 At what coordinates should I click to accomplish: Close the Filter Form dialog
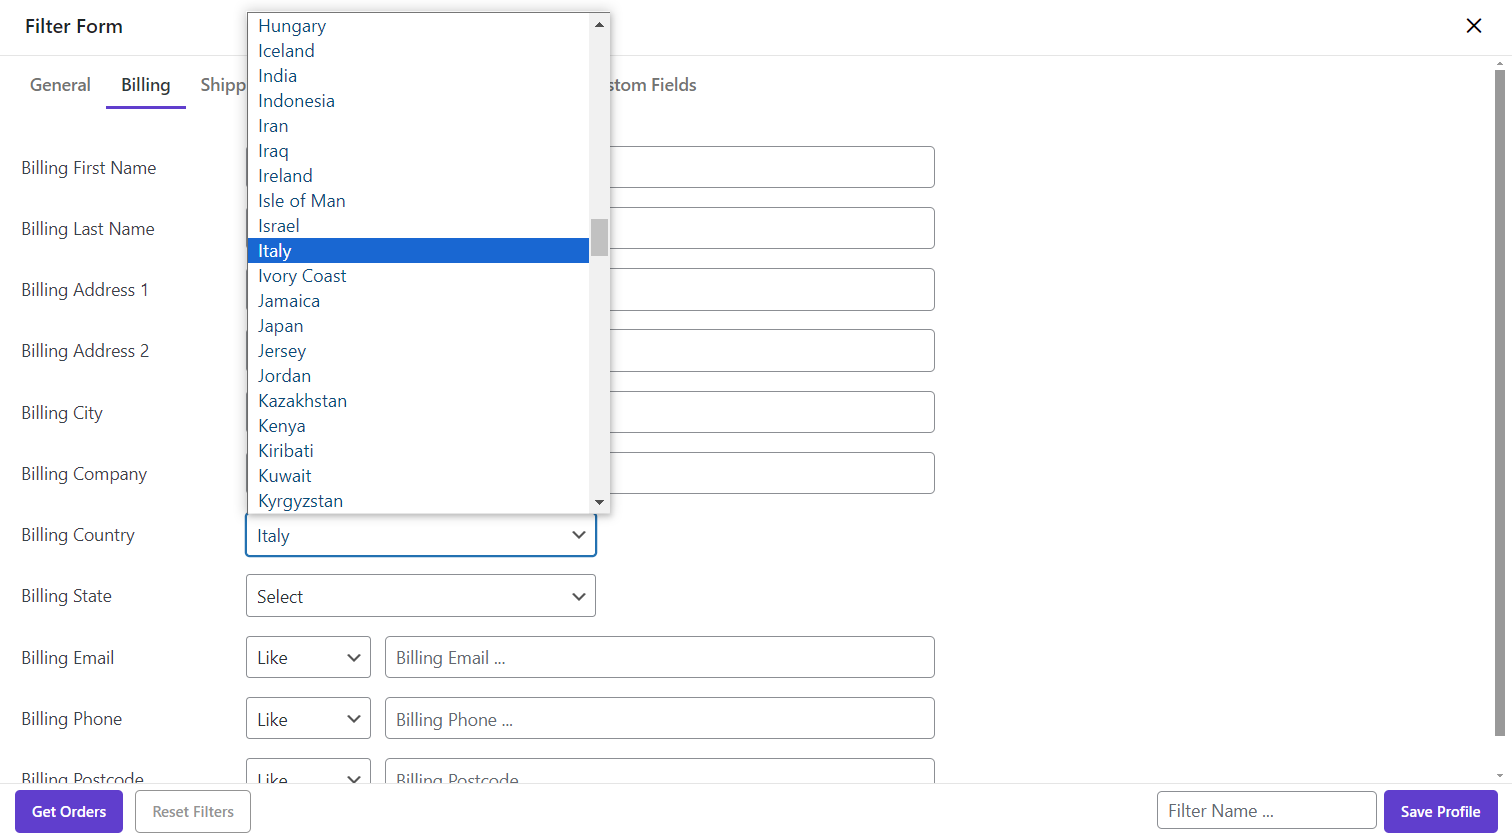(1473, 26)
